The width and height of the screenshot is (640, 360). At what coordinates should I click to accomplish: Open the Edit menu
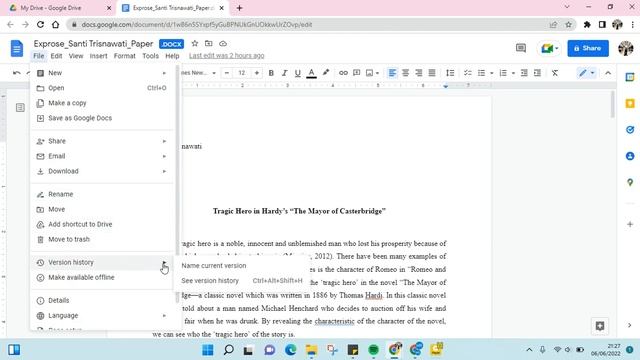coord(56,56)
